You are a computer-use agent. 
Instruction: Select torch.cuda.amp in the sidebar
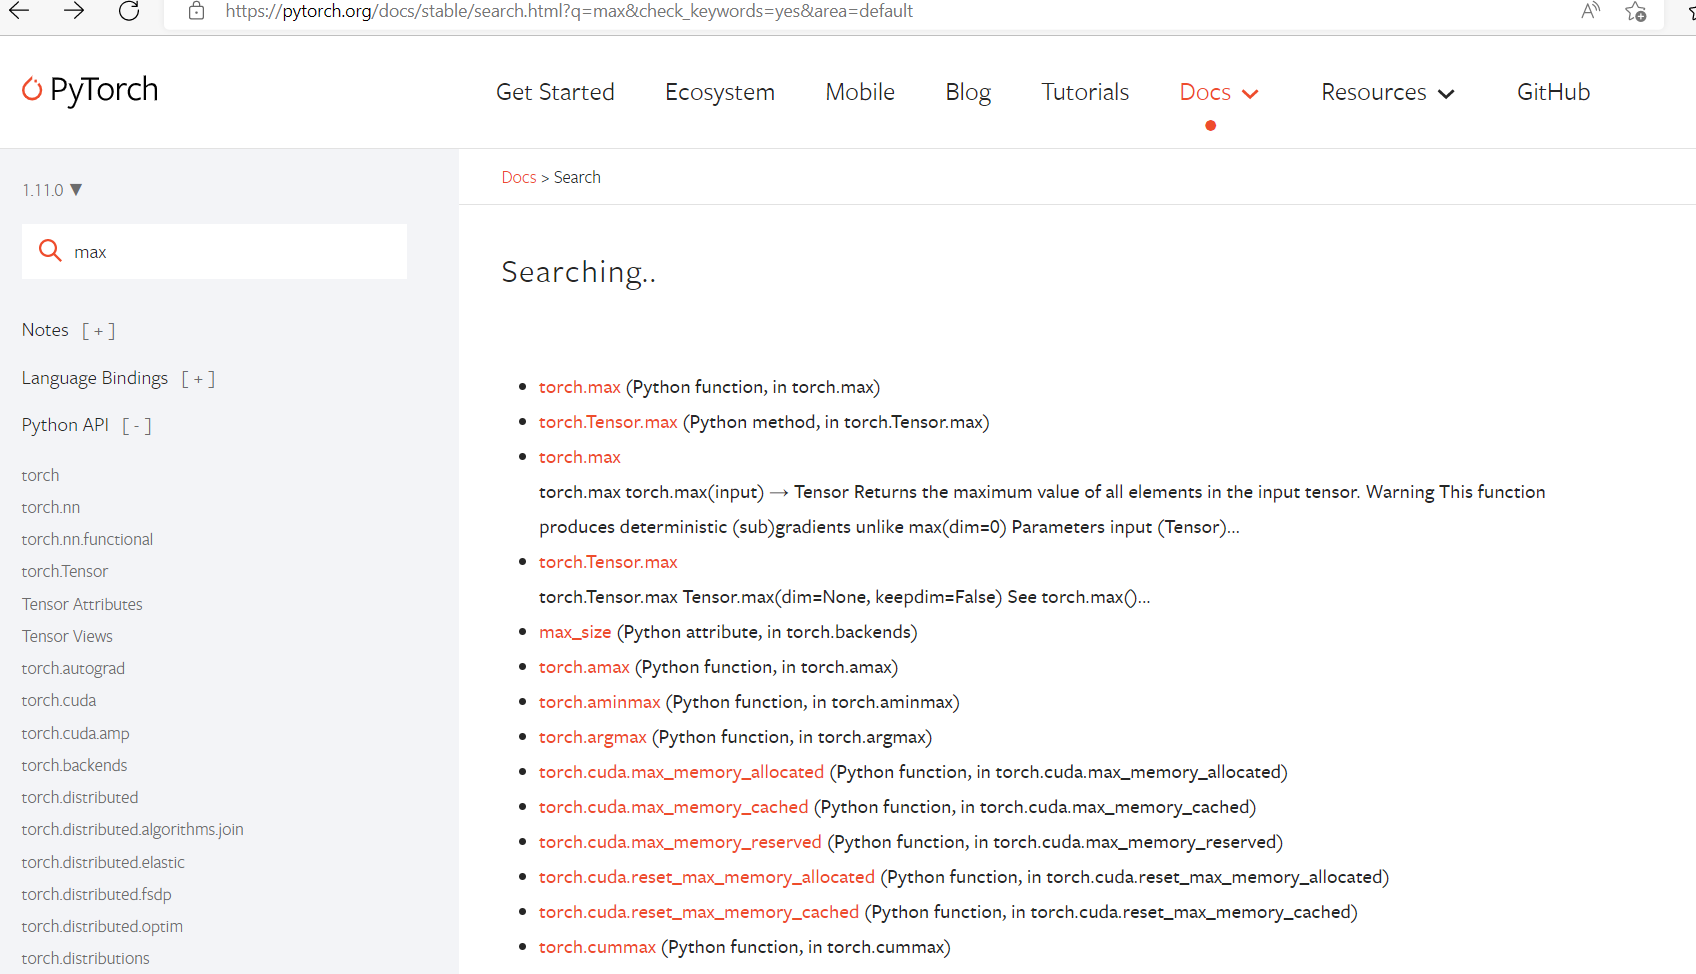[76, 733]
